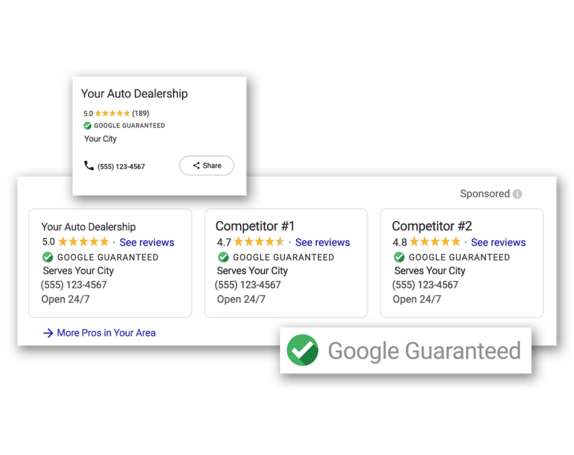Click the Share button on dealership card

point(206,165)
